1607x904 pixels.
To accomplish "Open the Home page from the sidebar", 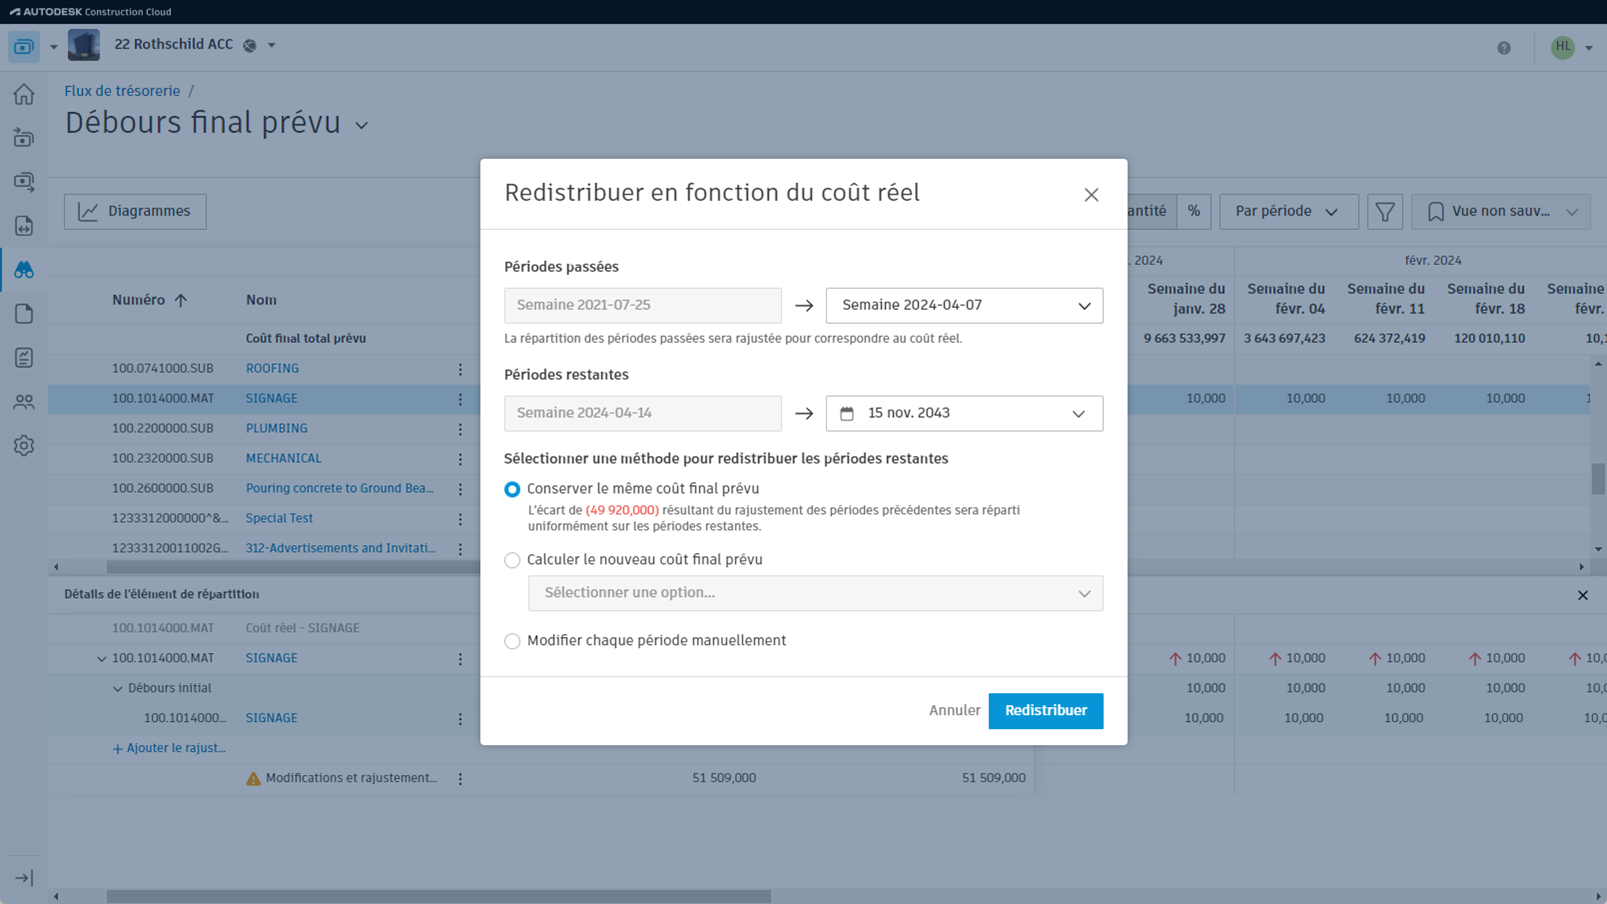I will pos(23,93).
